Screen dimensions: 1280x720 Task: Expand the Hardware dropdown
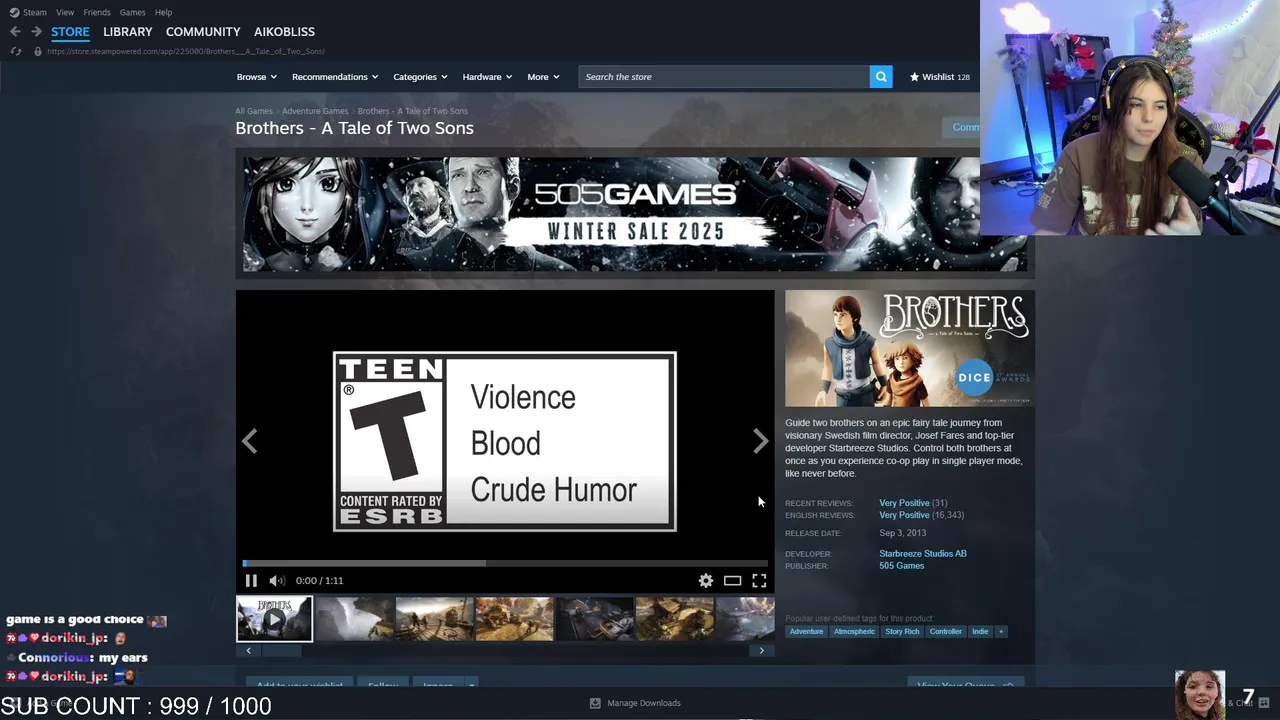tap(487, 77)
